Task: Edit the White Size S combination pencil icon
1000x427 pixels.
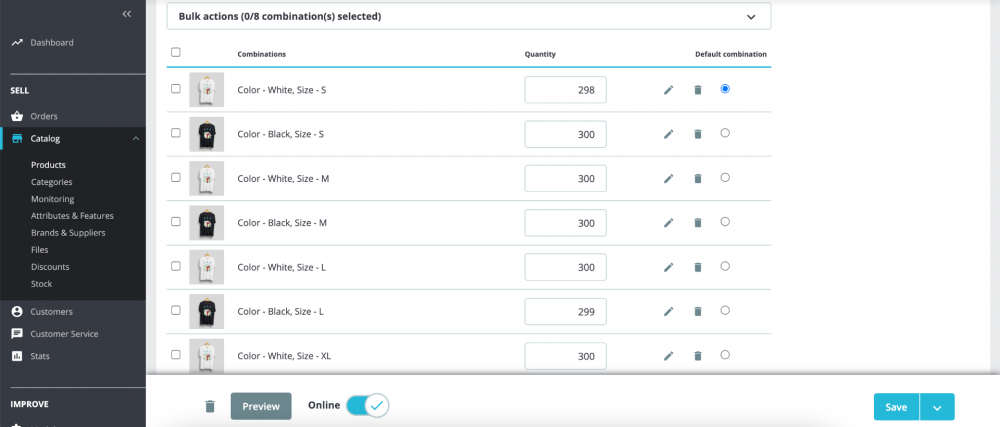Action: 668,90
